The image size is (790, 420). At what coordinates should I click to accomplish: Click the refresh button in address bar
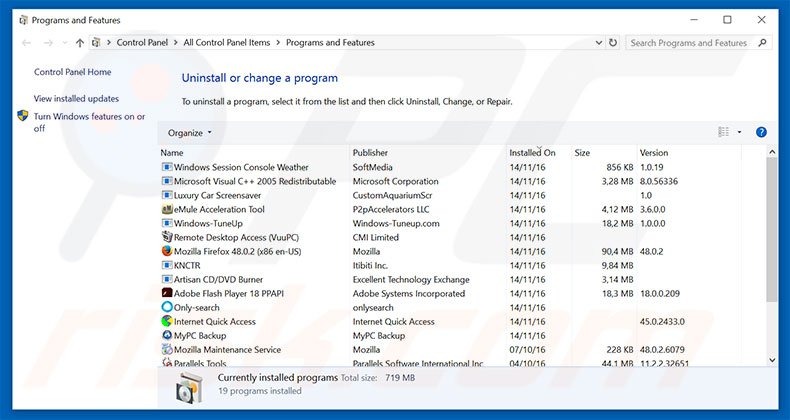tap(613, 43)
